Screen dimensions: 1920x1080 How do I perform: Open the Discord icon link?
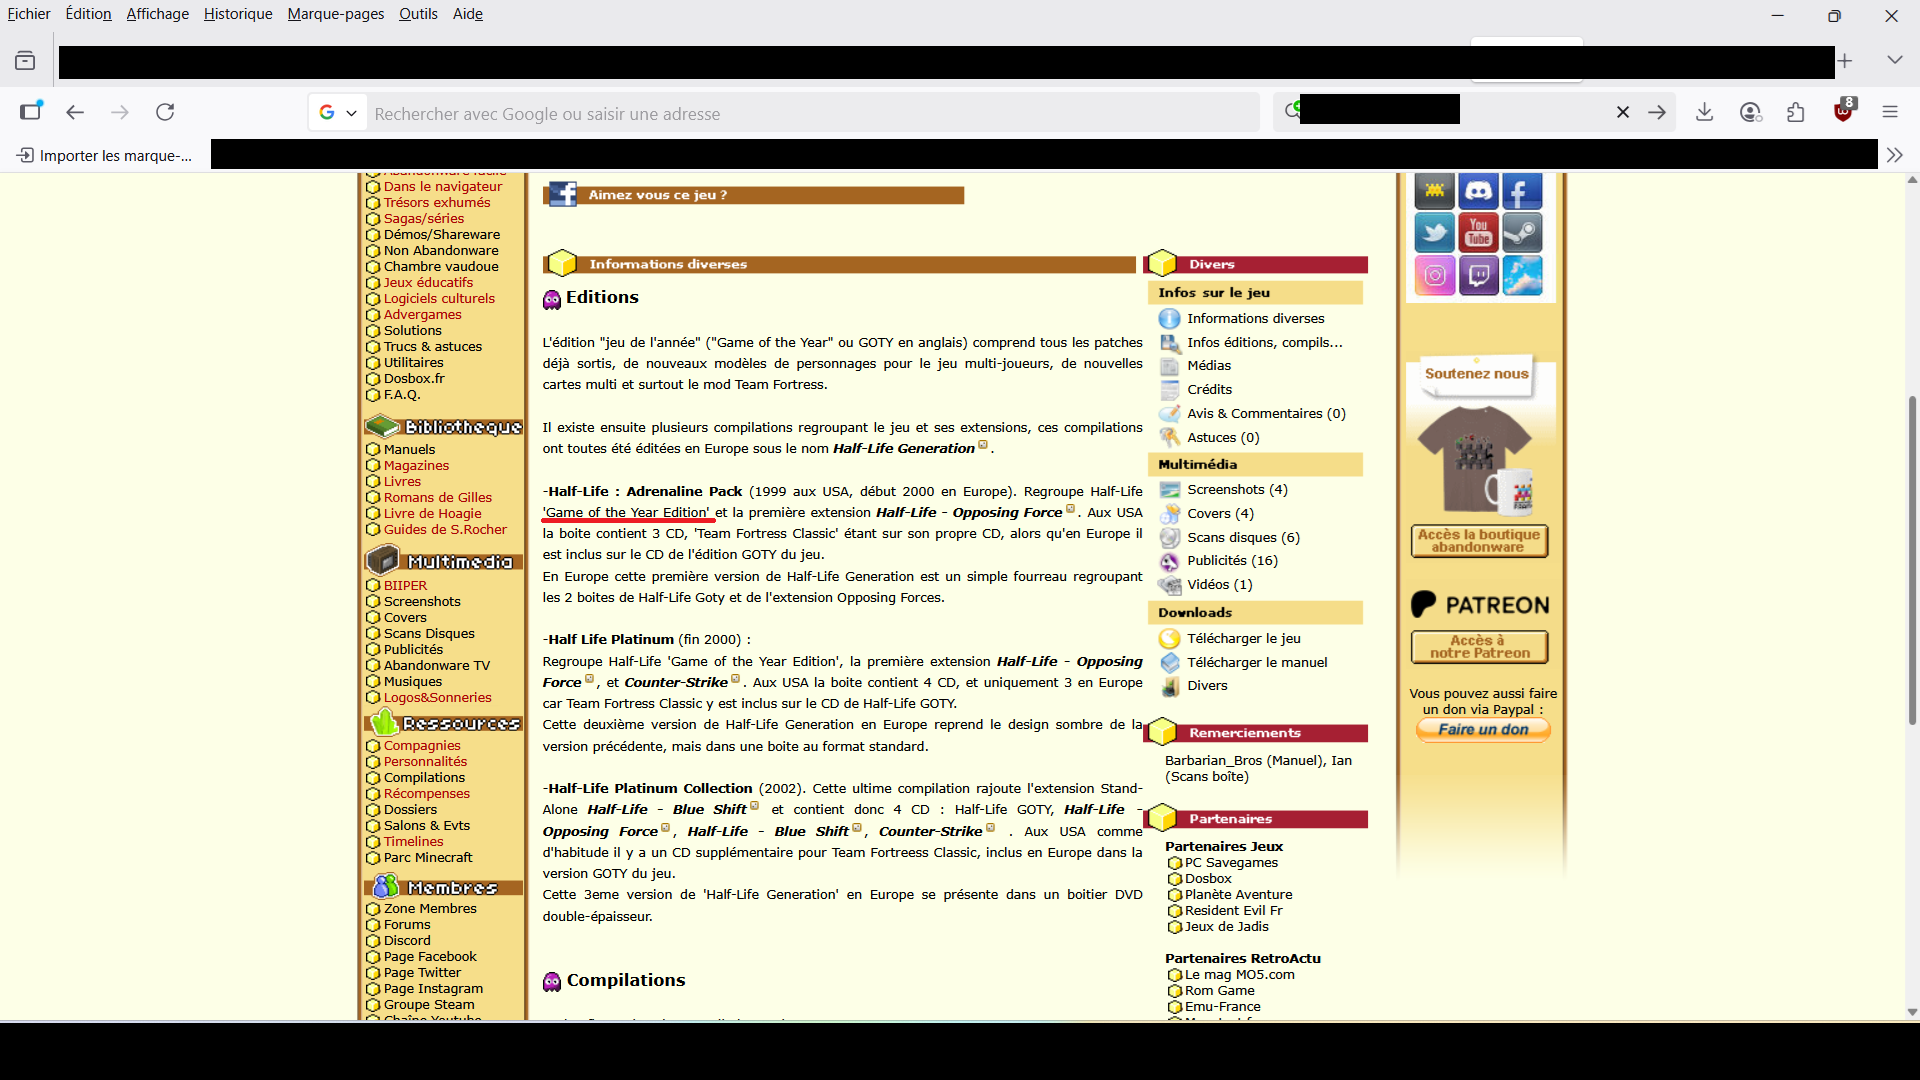[x=1478, y=190]
